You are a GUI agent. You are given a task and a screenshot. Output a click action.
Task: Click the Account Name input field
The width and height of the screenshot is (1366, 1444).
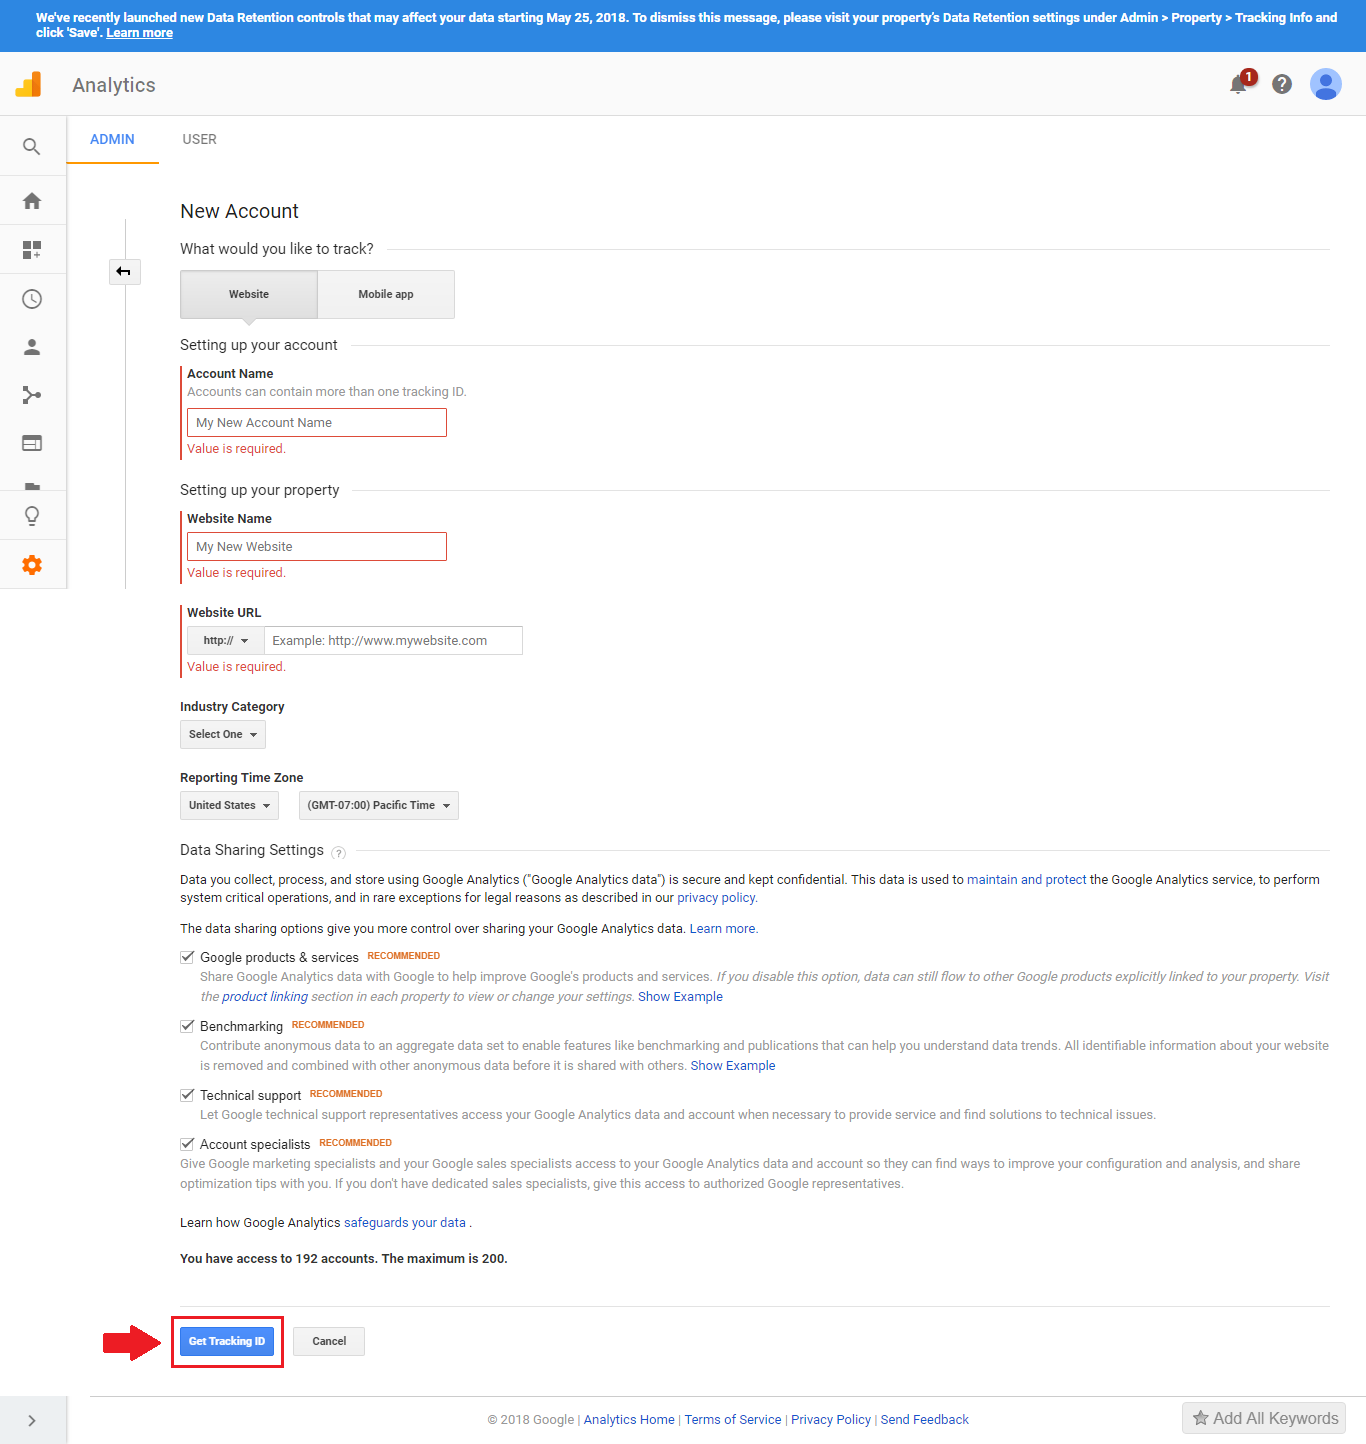pyautogui.click(x=317, y=423)
